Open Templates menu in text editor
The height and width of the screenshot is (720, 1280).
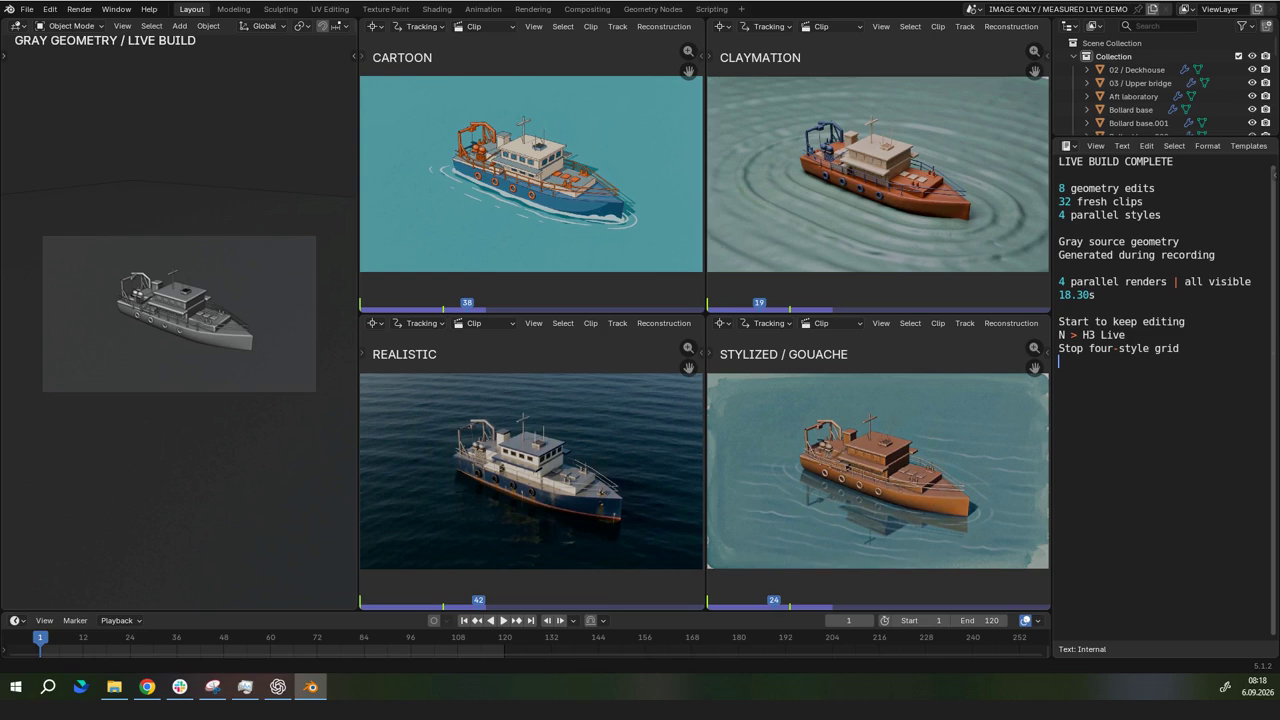point(1248,146)
